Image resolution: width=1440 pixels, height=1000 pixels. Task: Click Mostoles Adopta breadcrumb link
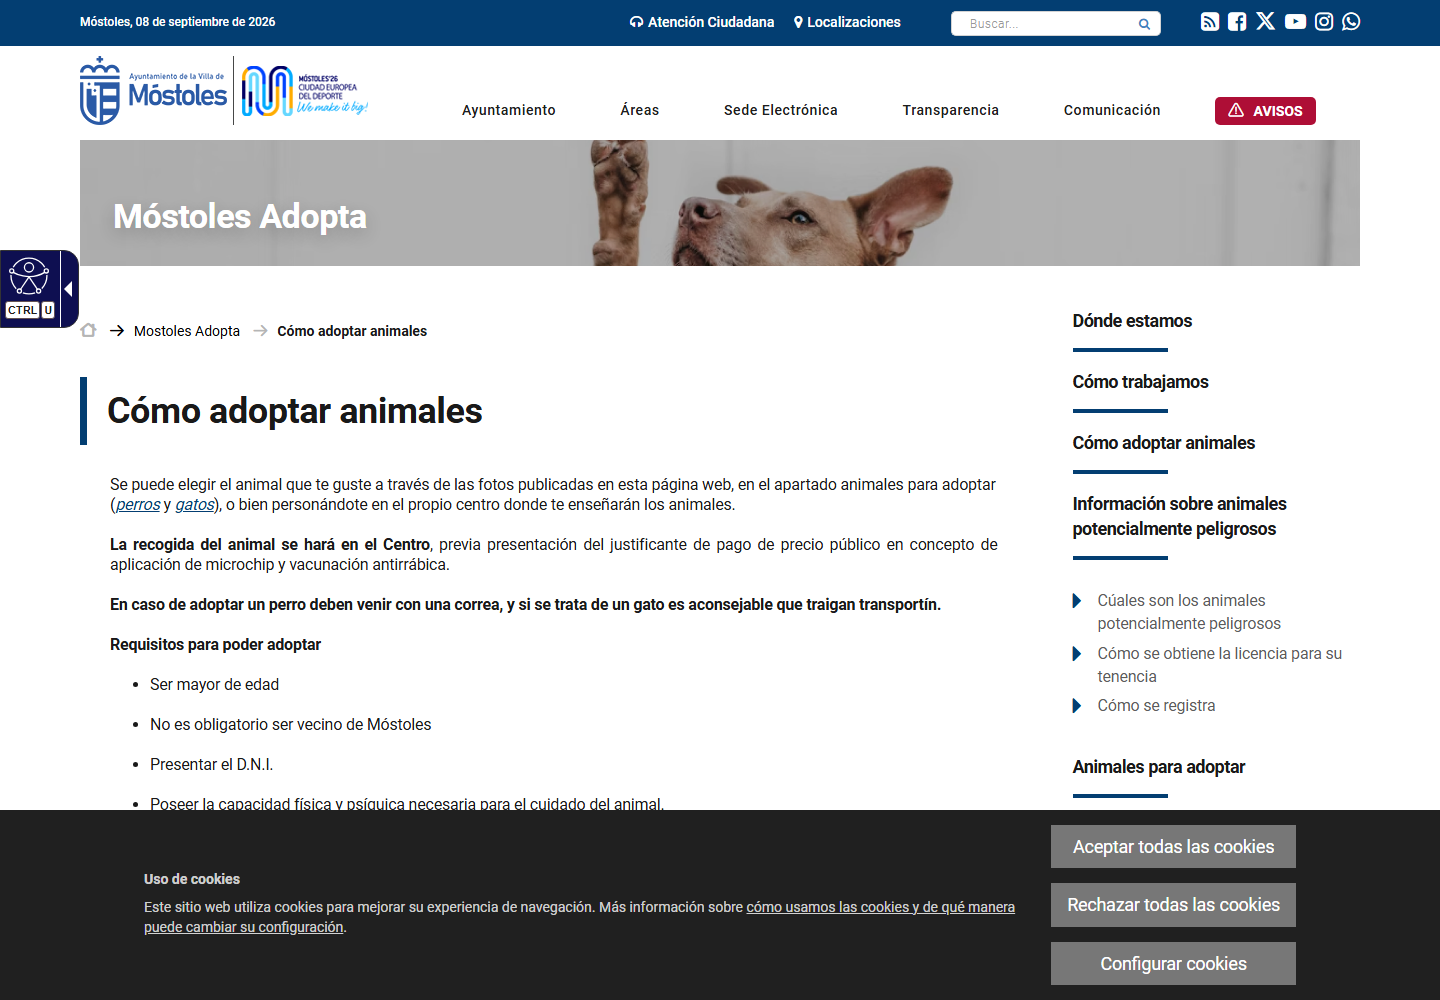pyautogui.click(x=187, y=331)
